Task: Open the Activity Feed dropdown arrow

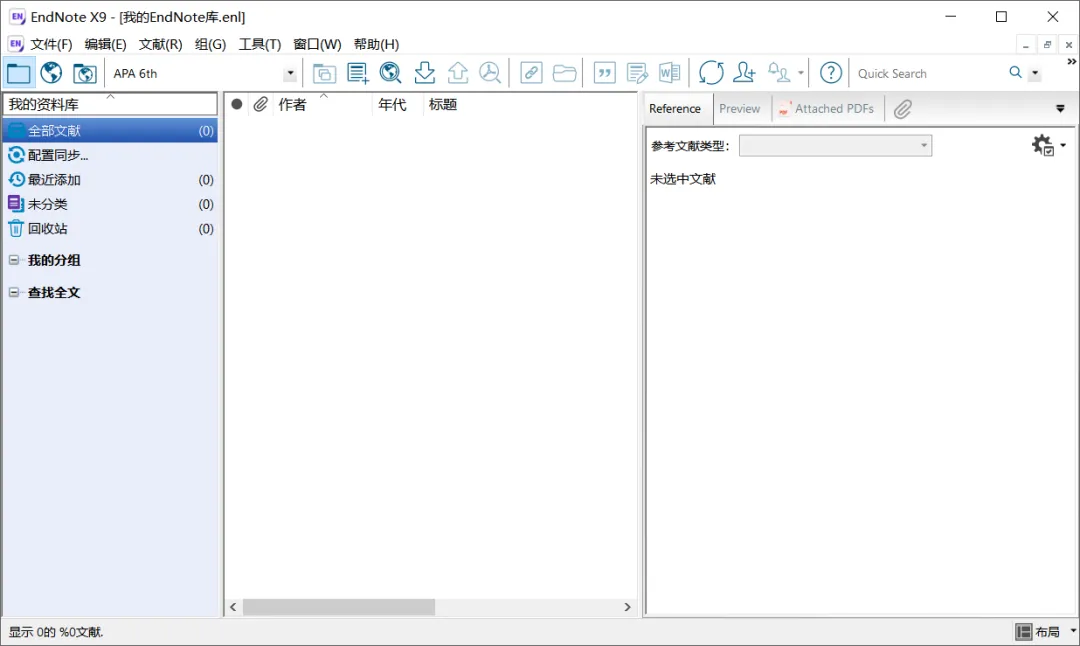Action: tap(800, 73)
